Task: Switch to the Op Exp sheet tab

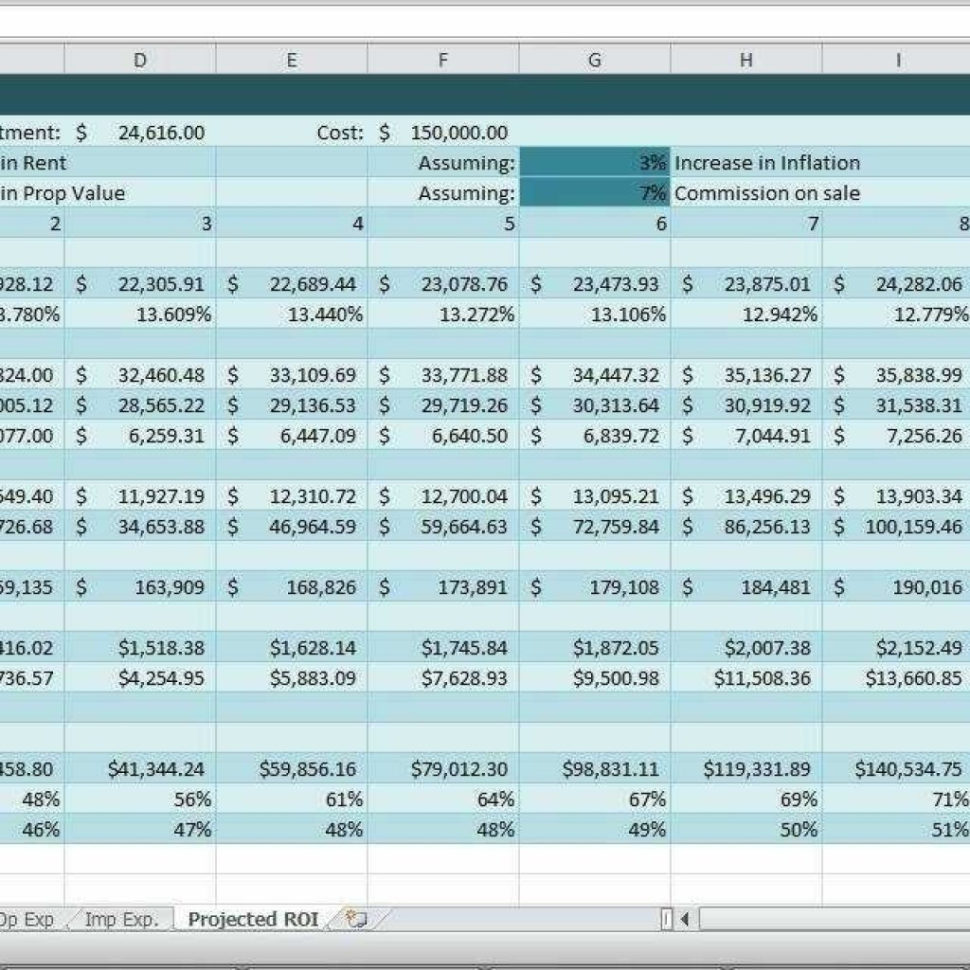Action: [30, 917]
